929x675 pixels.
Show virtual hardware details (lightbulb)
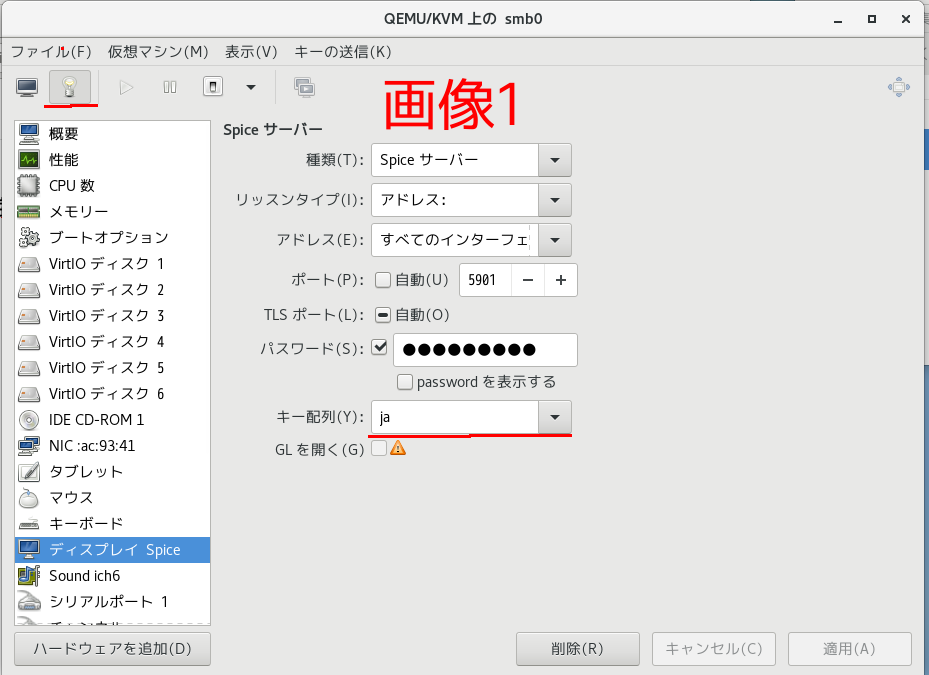tap(70, 88)
